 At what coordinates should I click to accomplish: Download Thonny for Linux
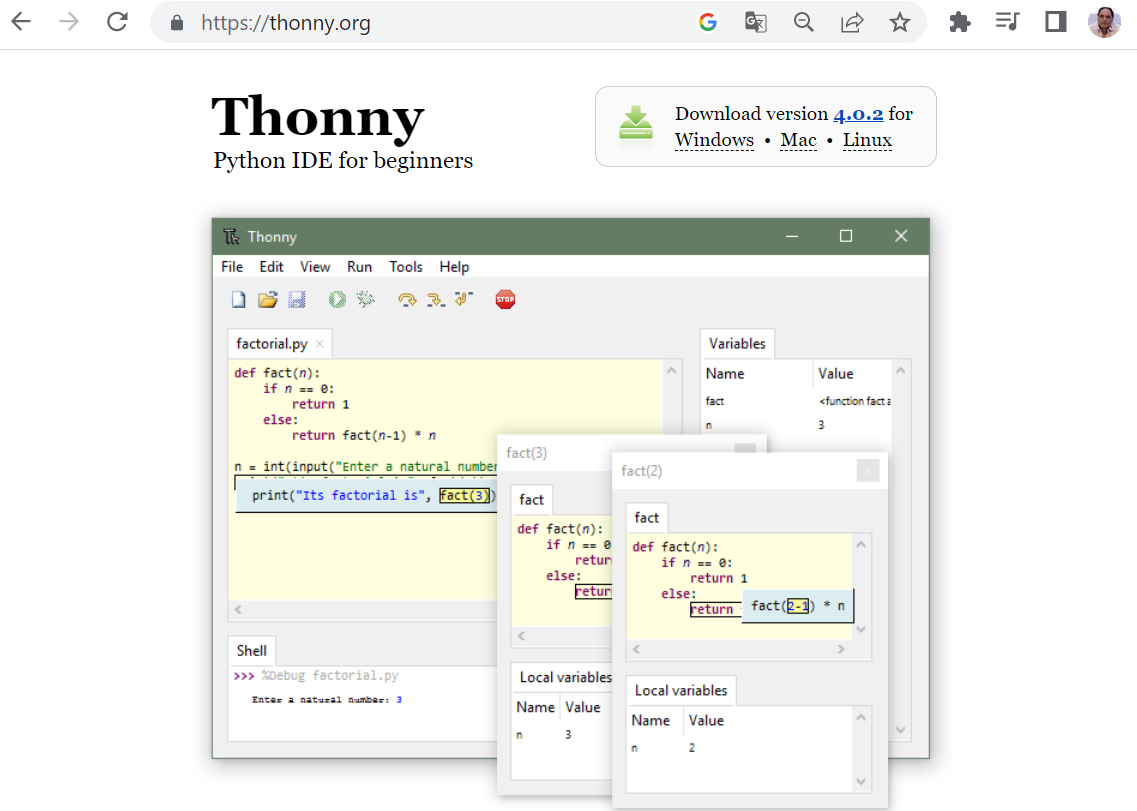pos(867,140)
